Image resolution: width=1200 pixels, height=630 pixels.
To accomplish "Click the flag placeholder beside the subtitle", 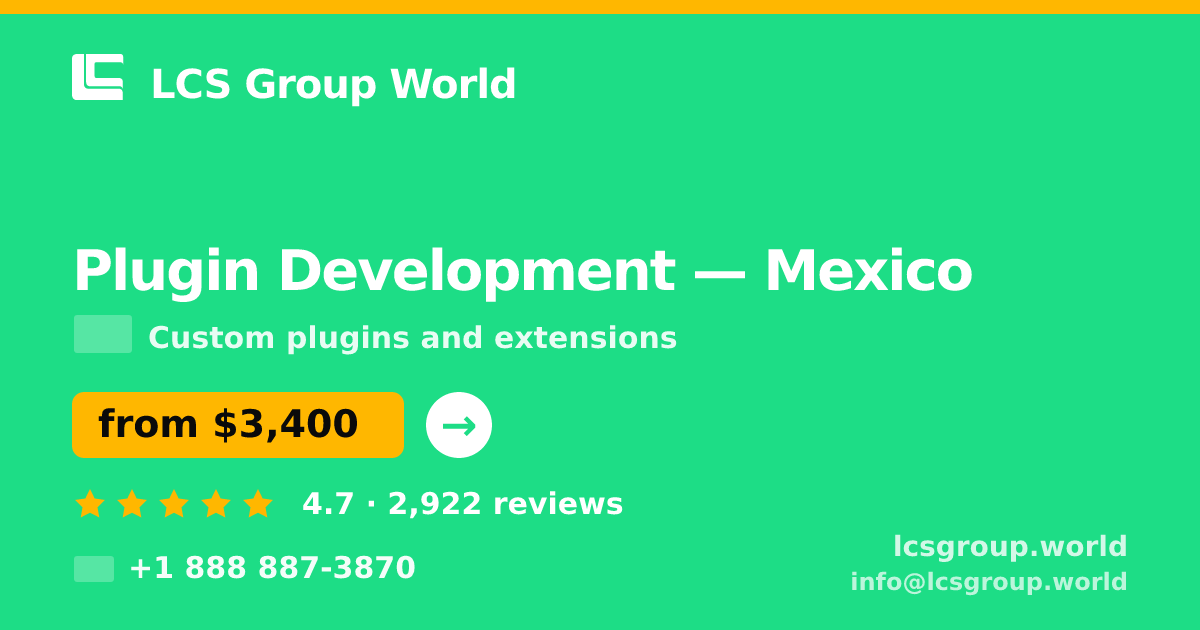I will (x=103, y=334).
